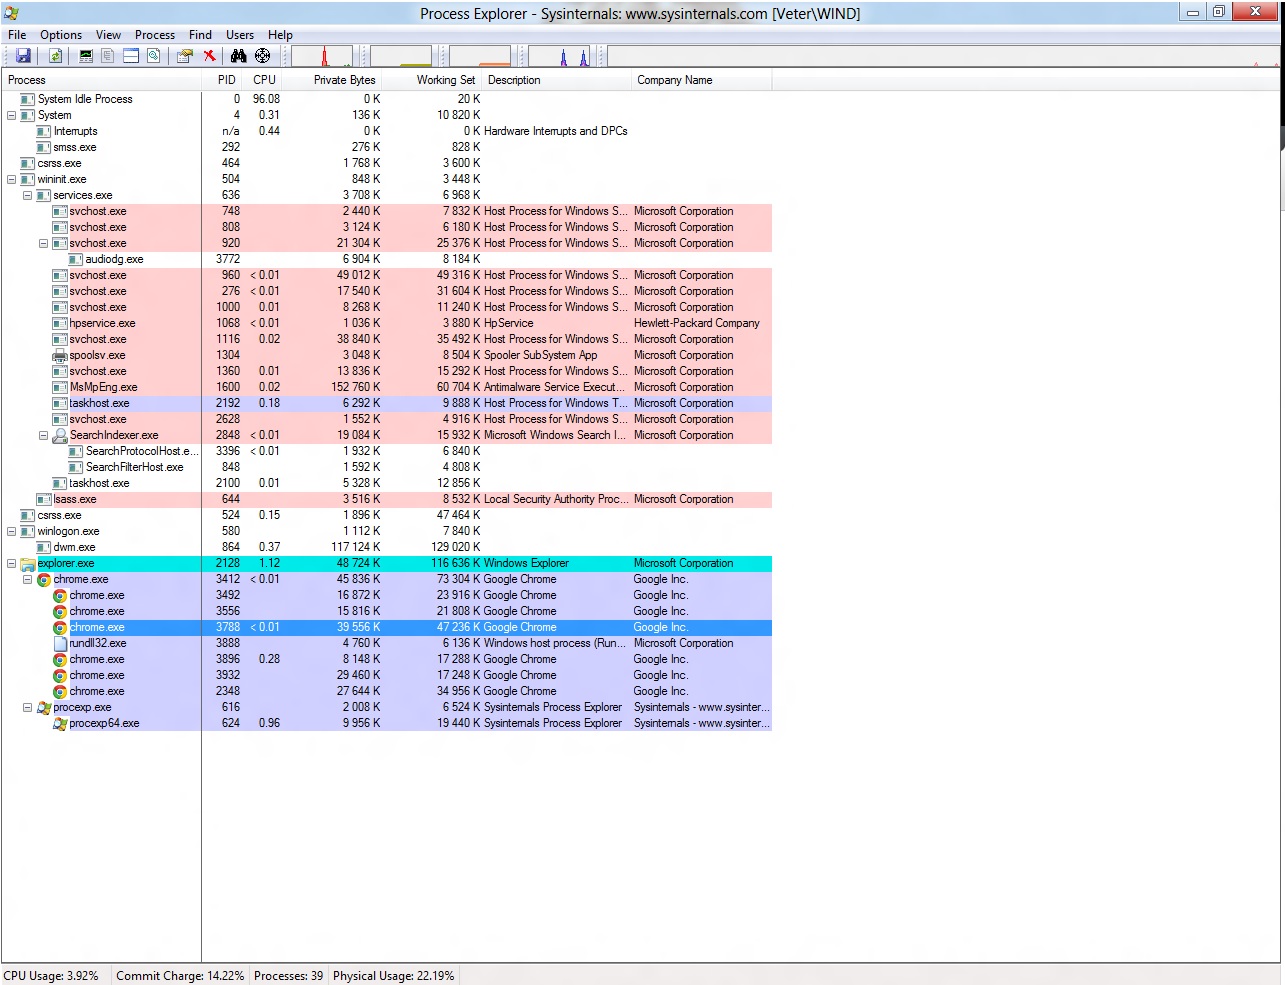1285x985 pixels.
Task: Sort by the PID column header
Action: pos(224,80)
